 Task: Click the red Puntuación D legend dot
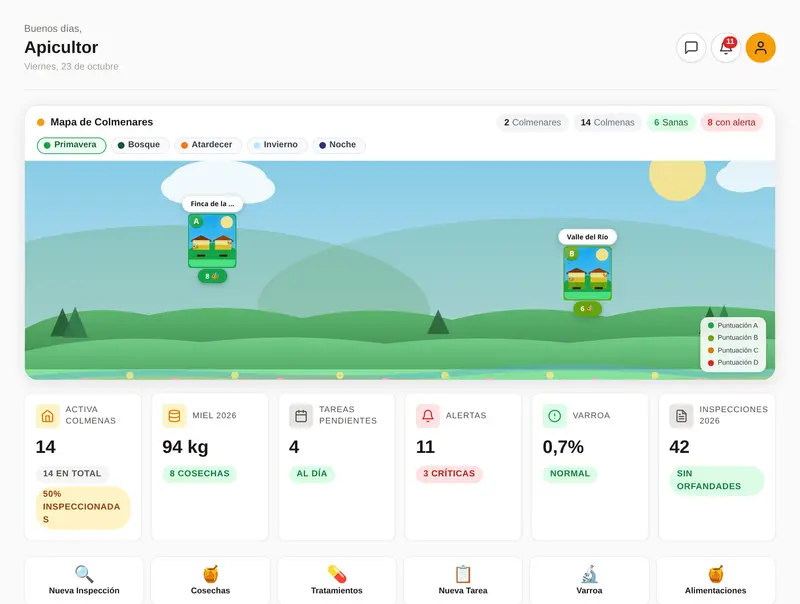coord(711,363)
